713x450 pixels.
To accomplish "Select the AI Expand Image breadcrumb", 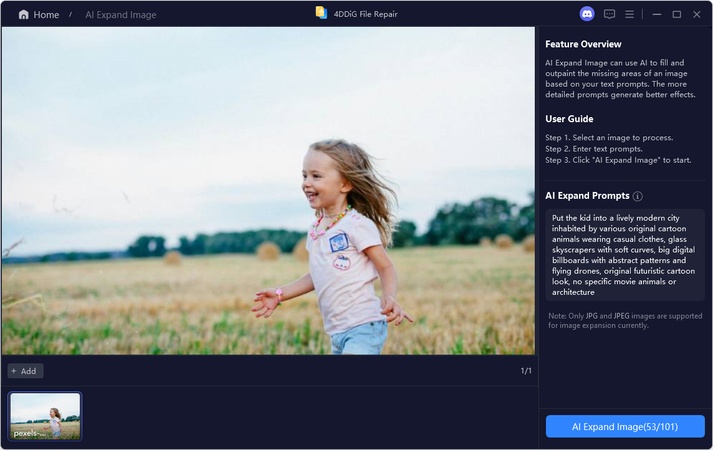I will 121,15.
